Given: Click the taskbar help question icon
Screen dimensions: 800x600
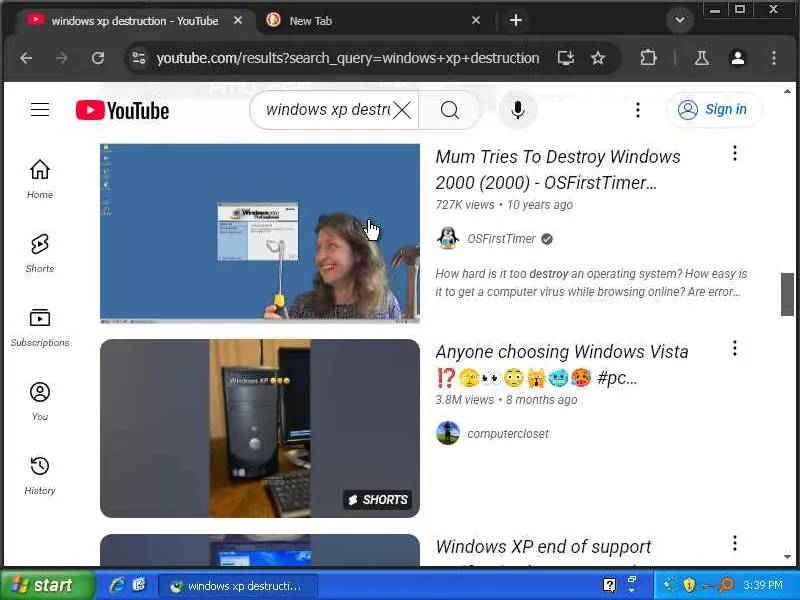Looking at the screenshot, I should click(609, 585).
